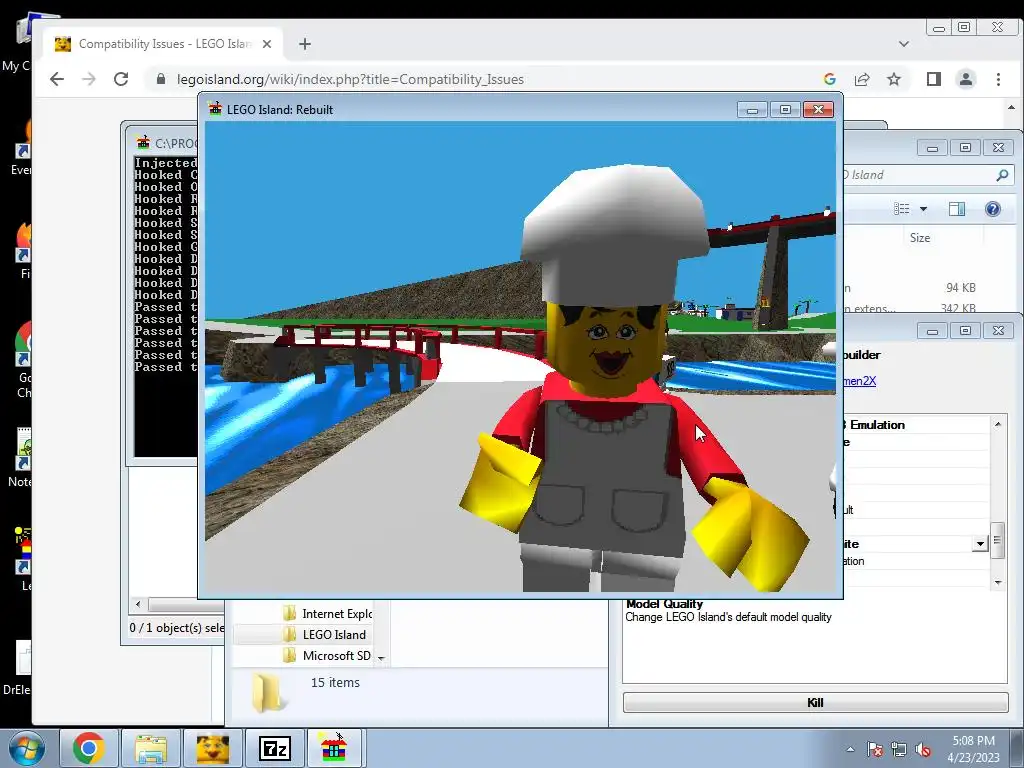Viewport: 1024px width, 768px height.
Task: Click Action Center flag tray icon
Action: coord(874,749)
